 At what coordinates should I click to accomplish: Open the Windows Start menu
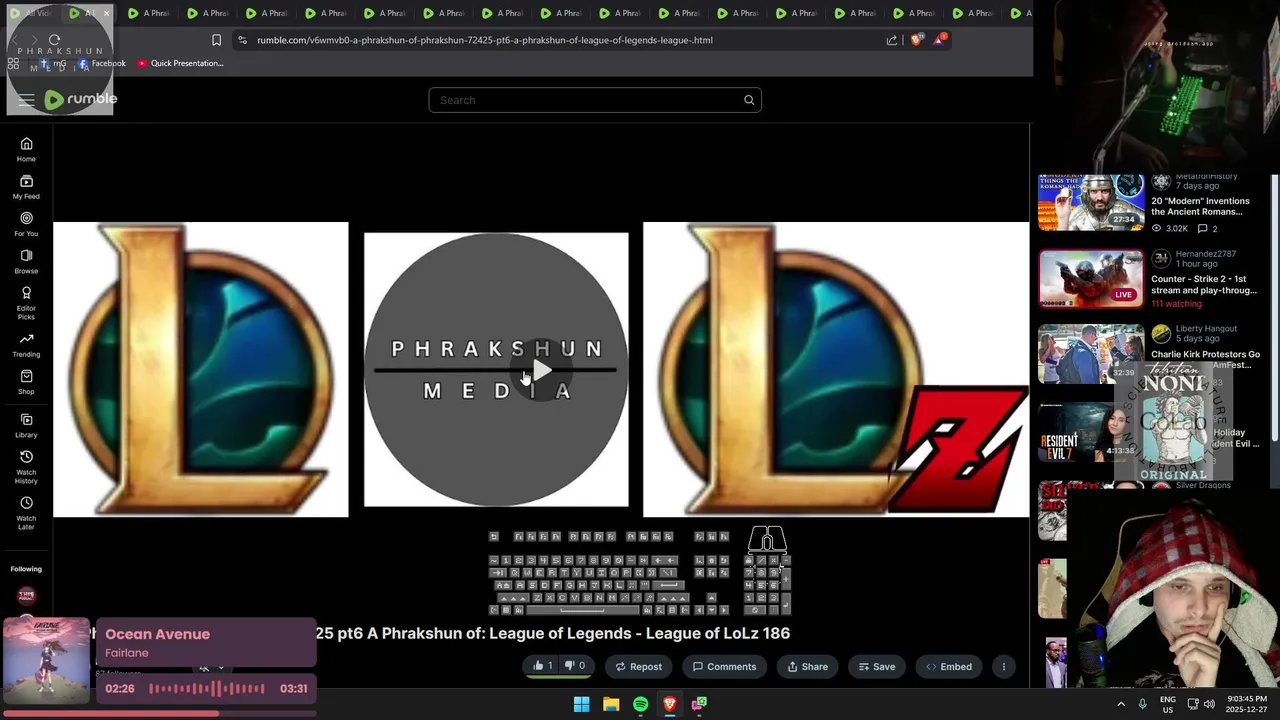click(581, 704)
